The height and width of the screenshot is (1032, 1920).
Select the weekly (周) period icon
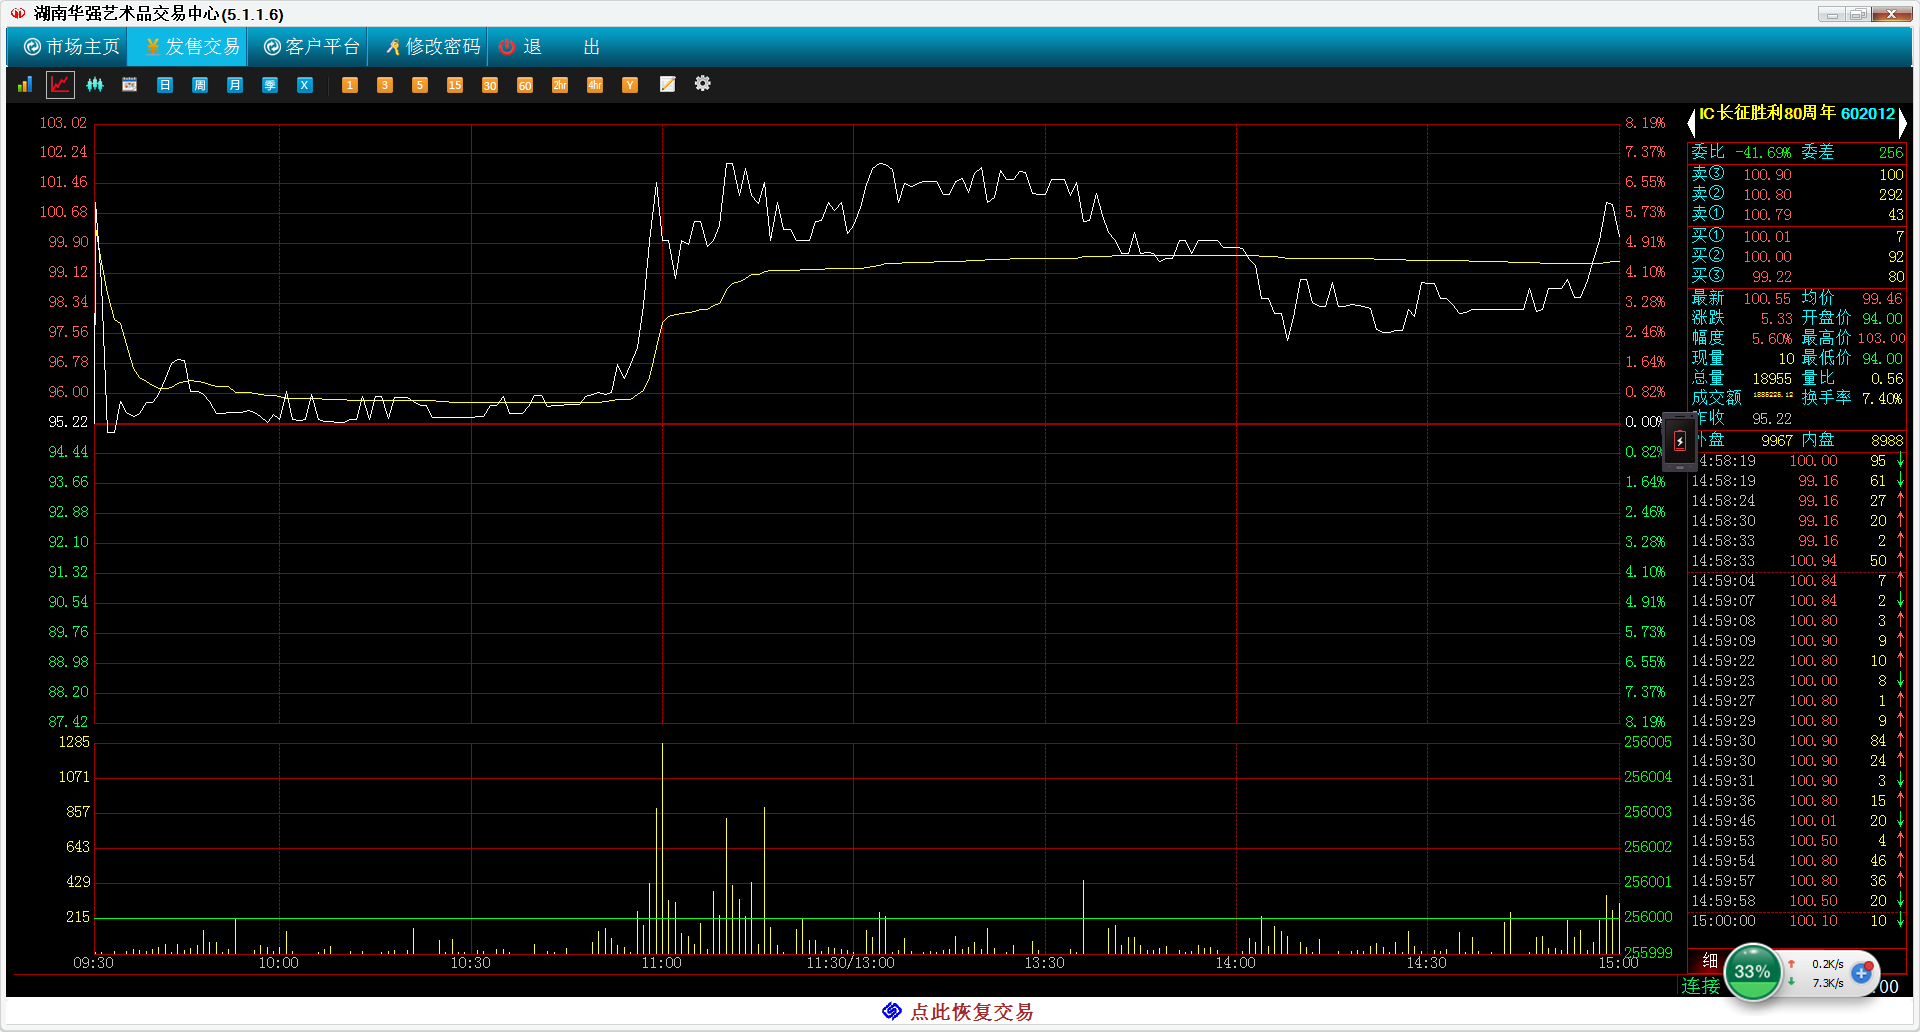(x=200, y=85)
